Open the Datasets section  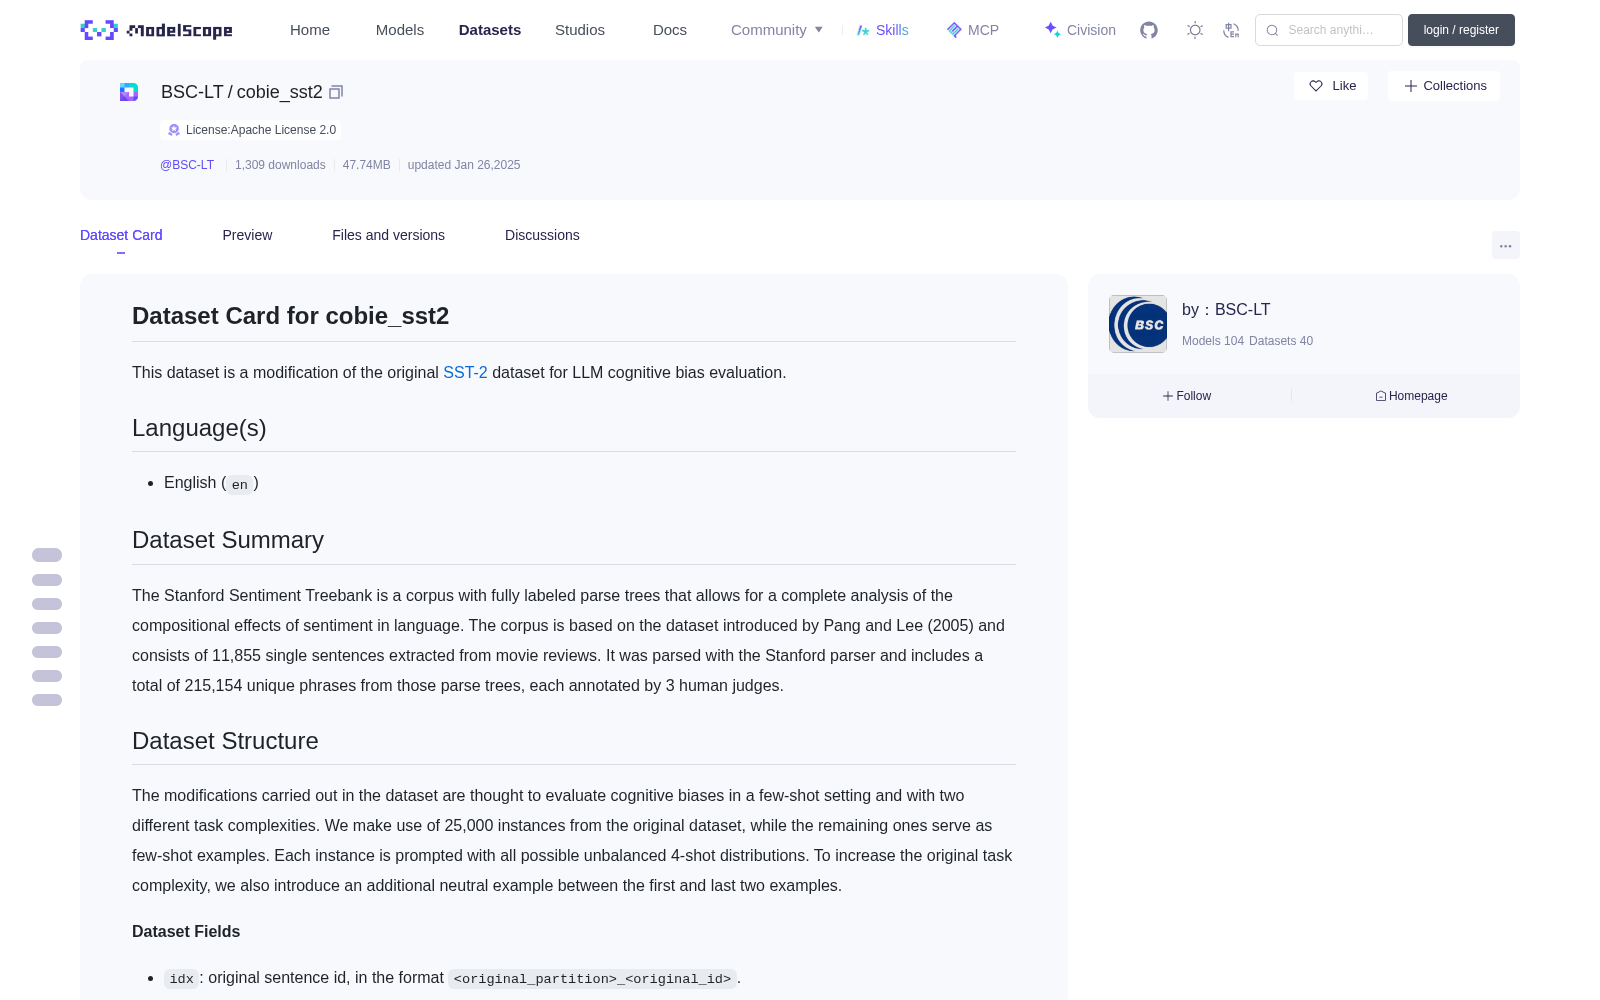(x=490, y=30)
